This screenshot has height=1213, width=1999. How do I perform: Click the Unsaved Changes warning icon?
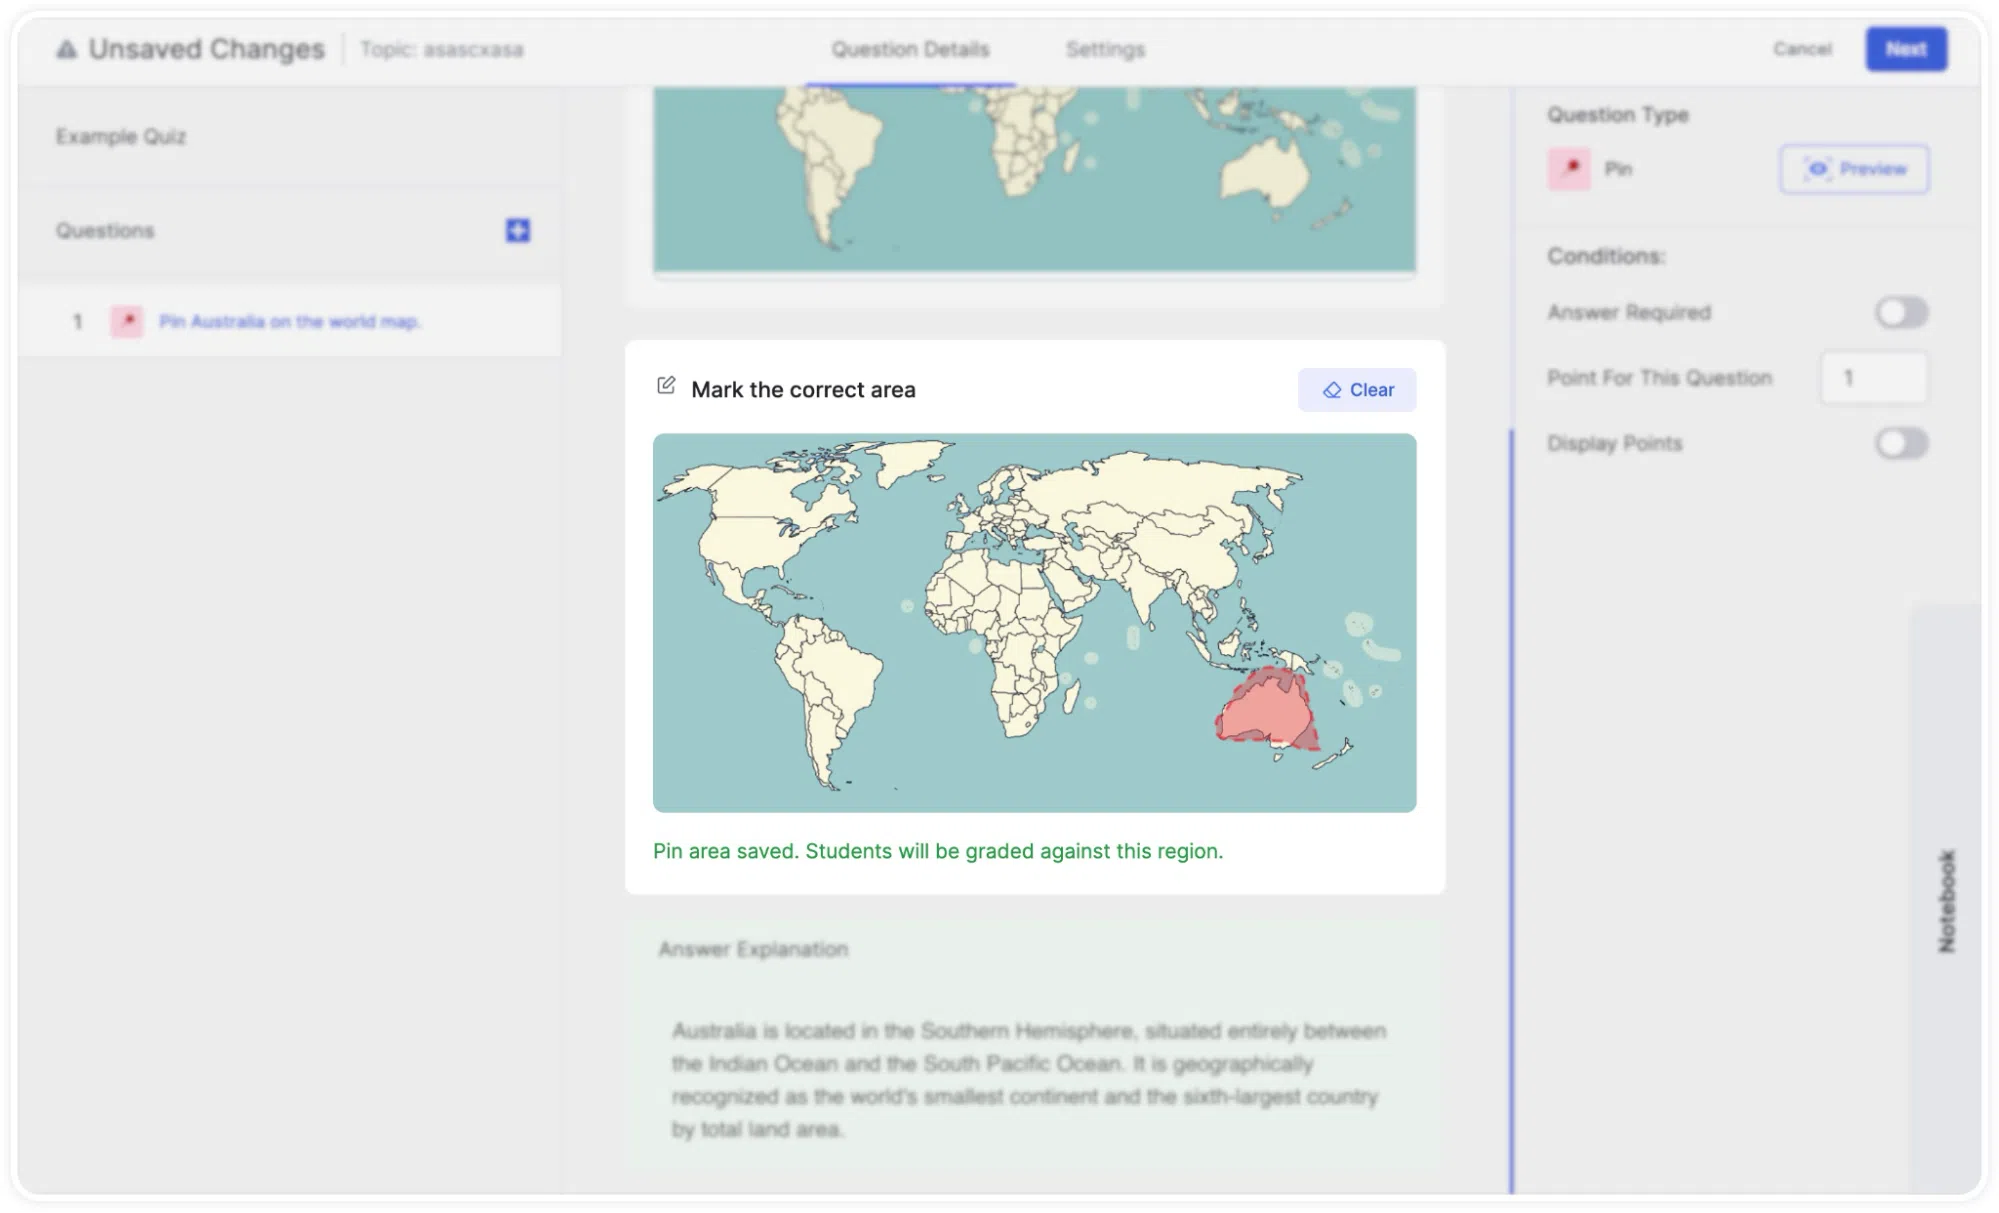[66, 49]
